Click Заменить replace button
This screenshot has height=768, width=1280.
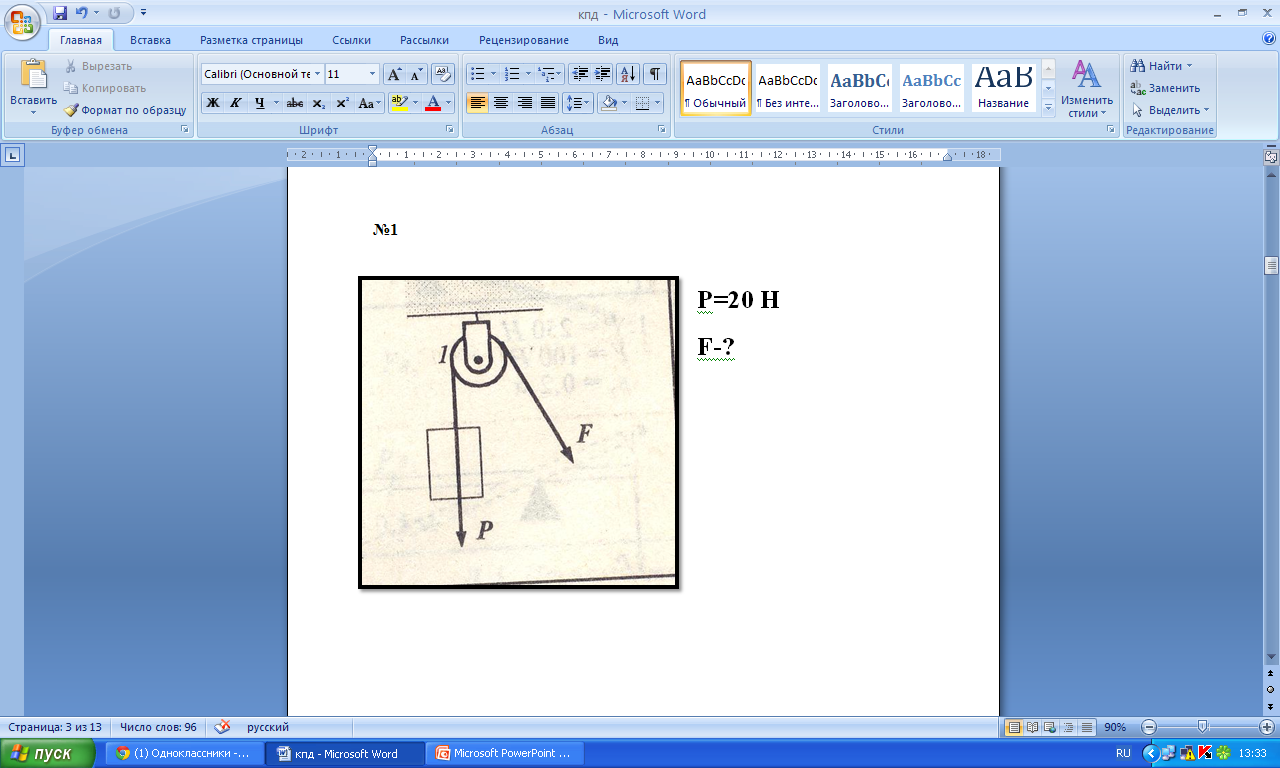pyautogui.click(x=1165, y=88)
